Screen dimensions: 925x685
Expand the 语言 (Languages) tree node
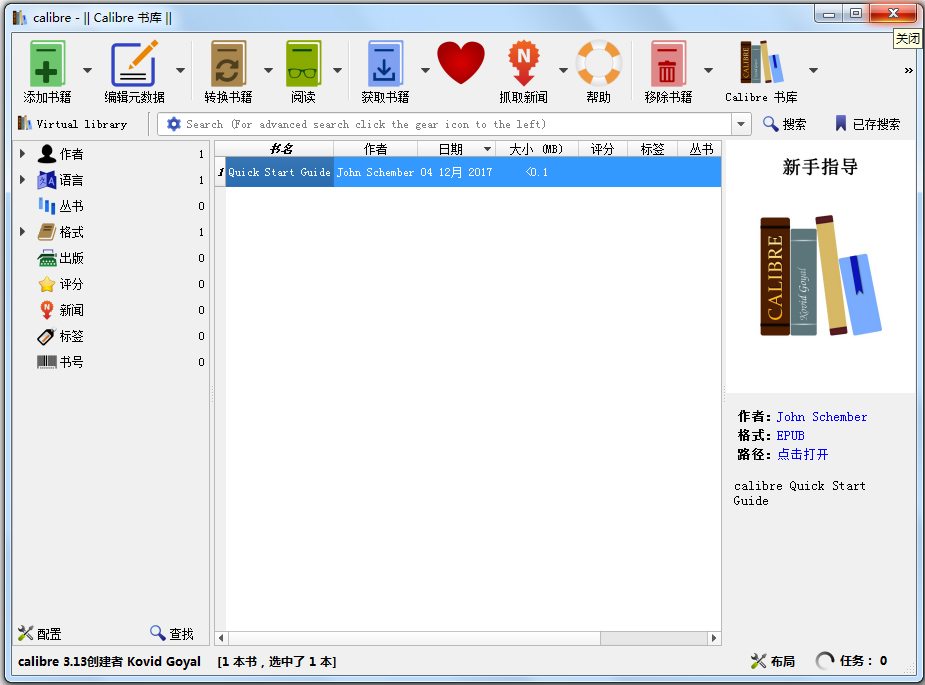(22, 180)
